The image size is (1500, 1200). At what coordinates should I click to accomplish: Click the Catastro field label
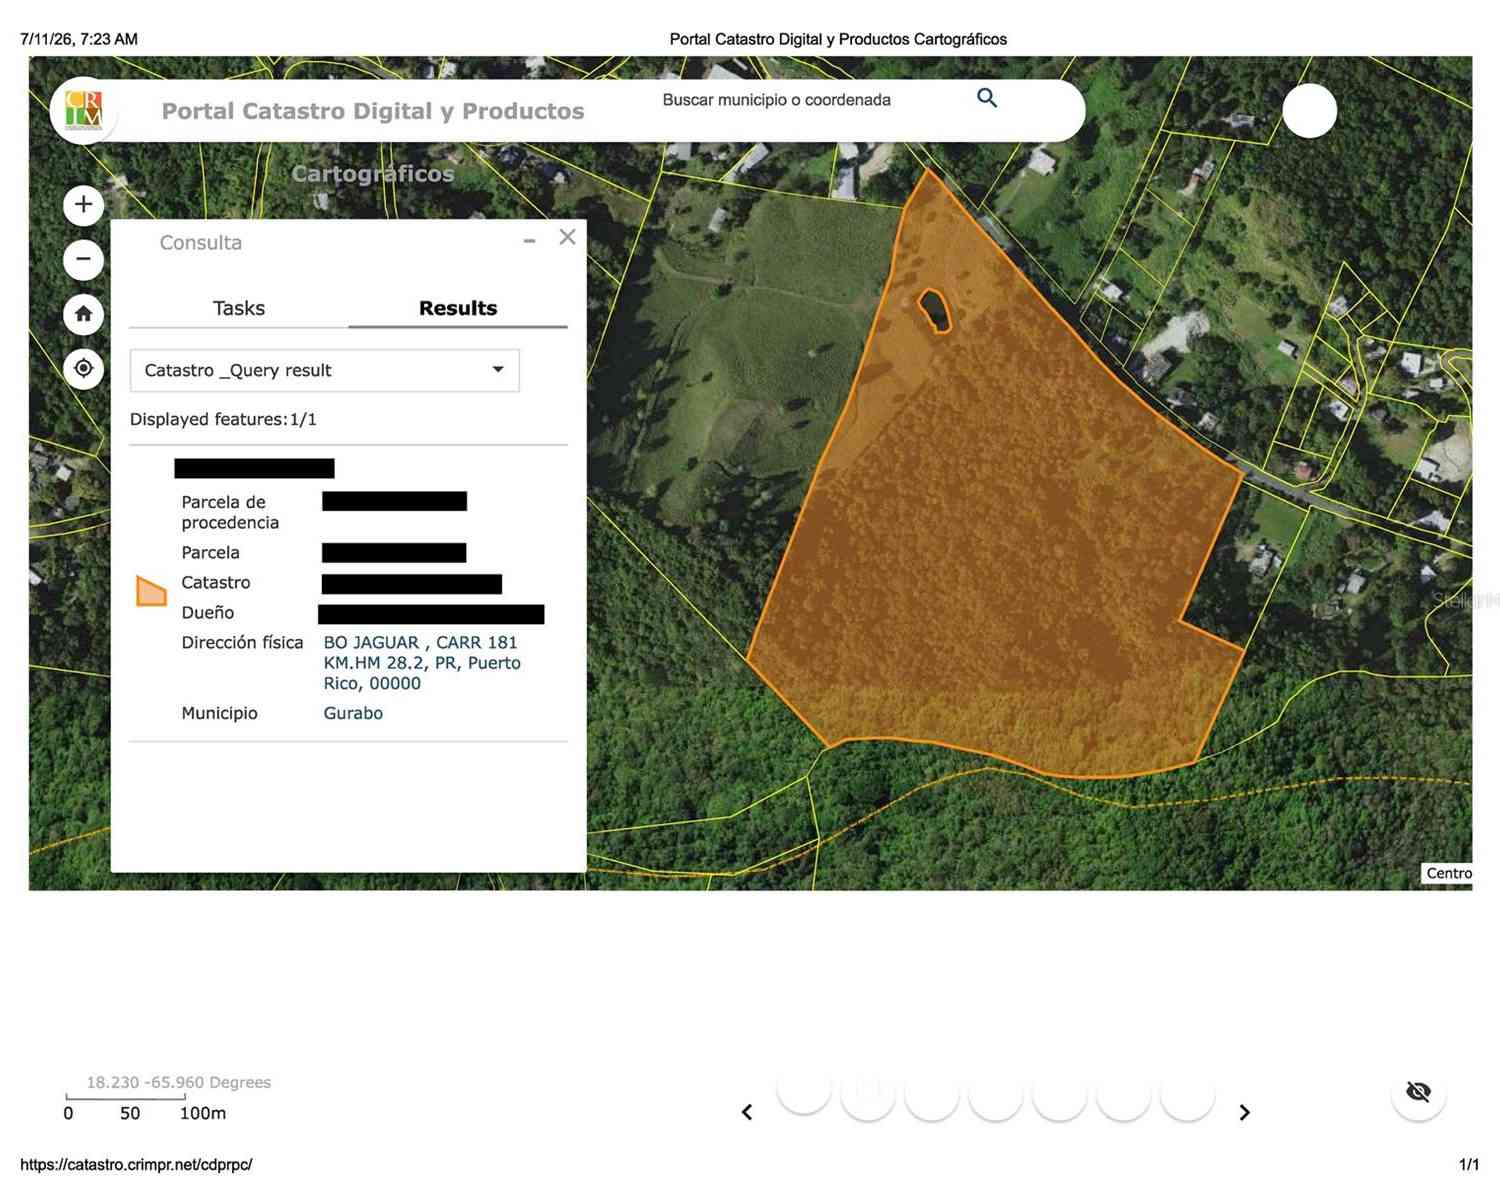coord(216,582)
